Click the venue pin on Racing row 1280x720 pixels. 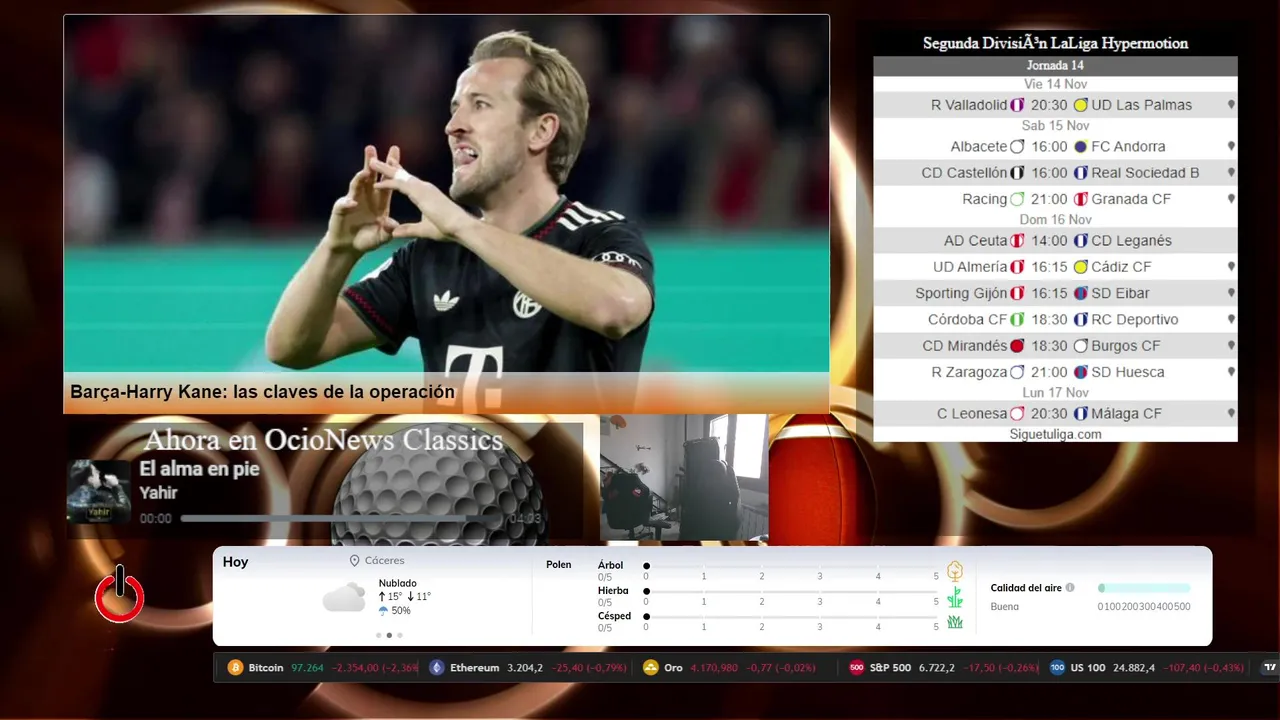coord(1231,199)
